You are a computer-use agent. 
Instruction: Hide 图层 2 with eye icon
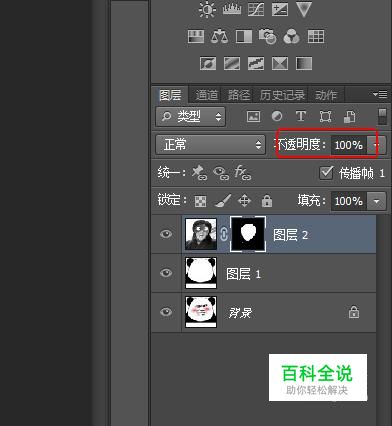tap(166, 234)
